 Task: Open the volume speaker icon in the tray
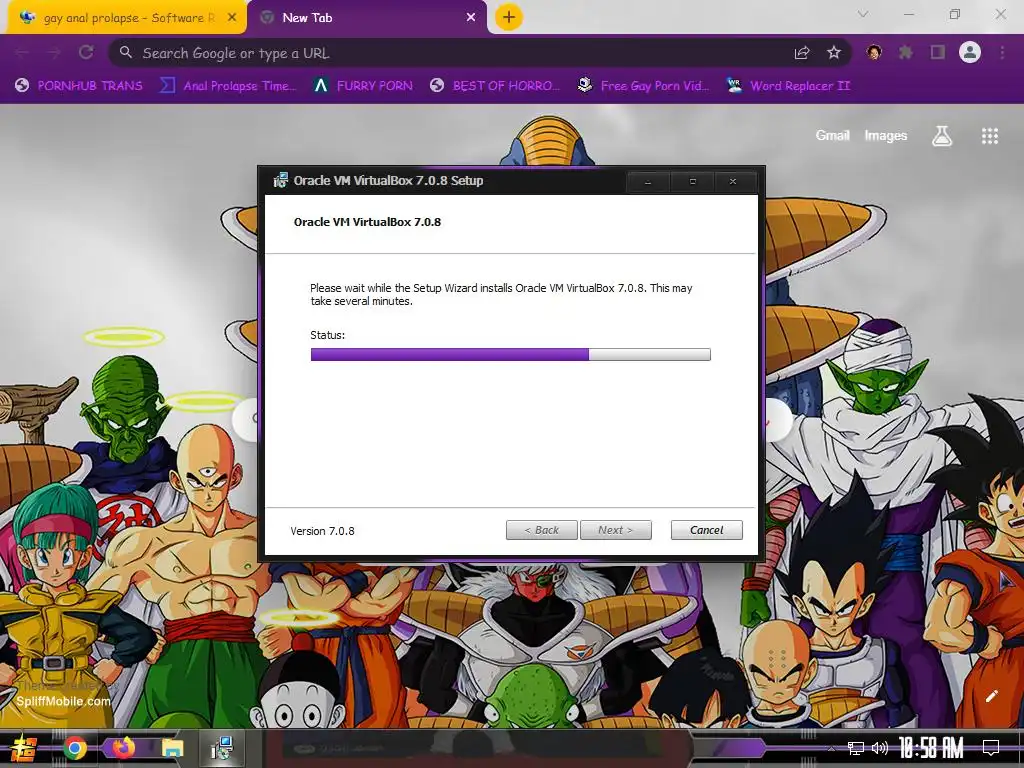[880, 748]
